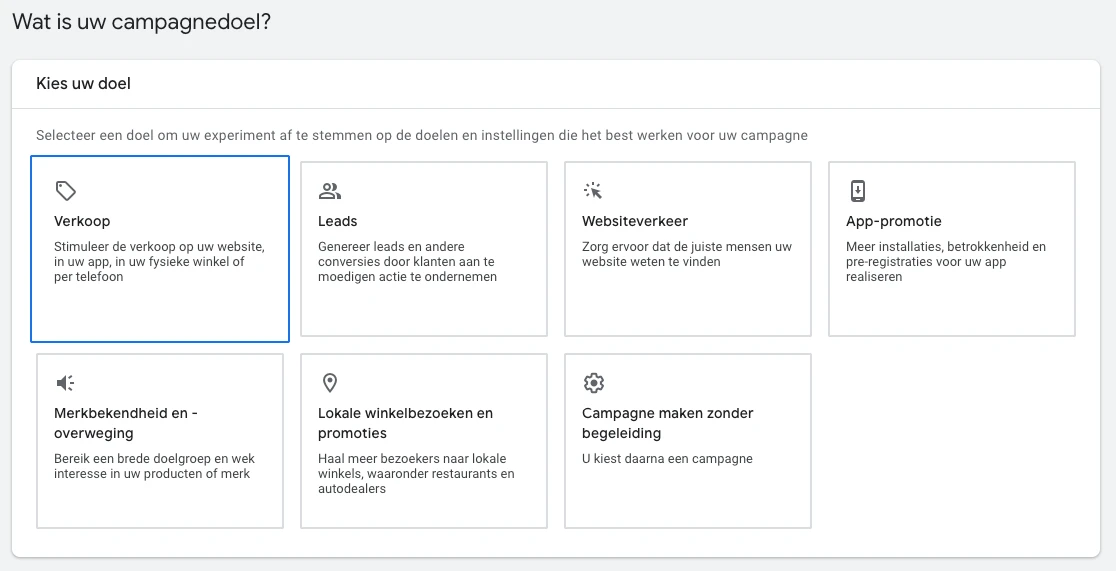Click 'Meer installaties, betrokkenheid en' description
The height and width of the screenshot is (571, 1116).
coord(946,262)
